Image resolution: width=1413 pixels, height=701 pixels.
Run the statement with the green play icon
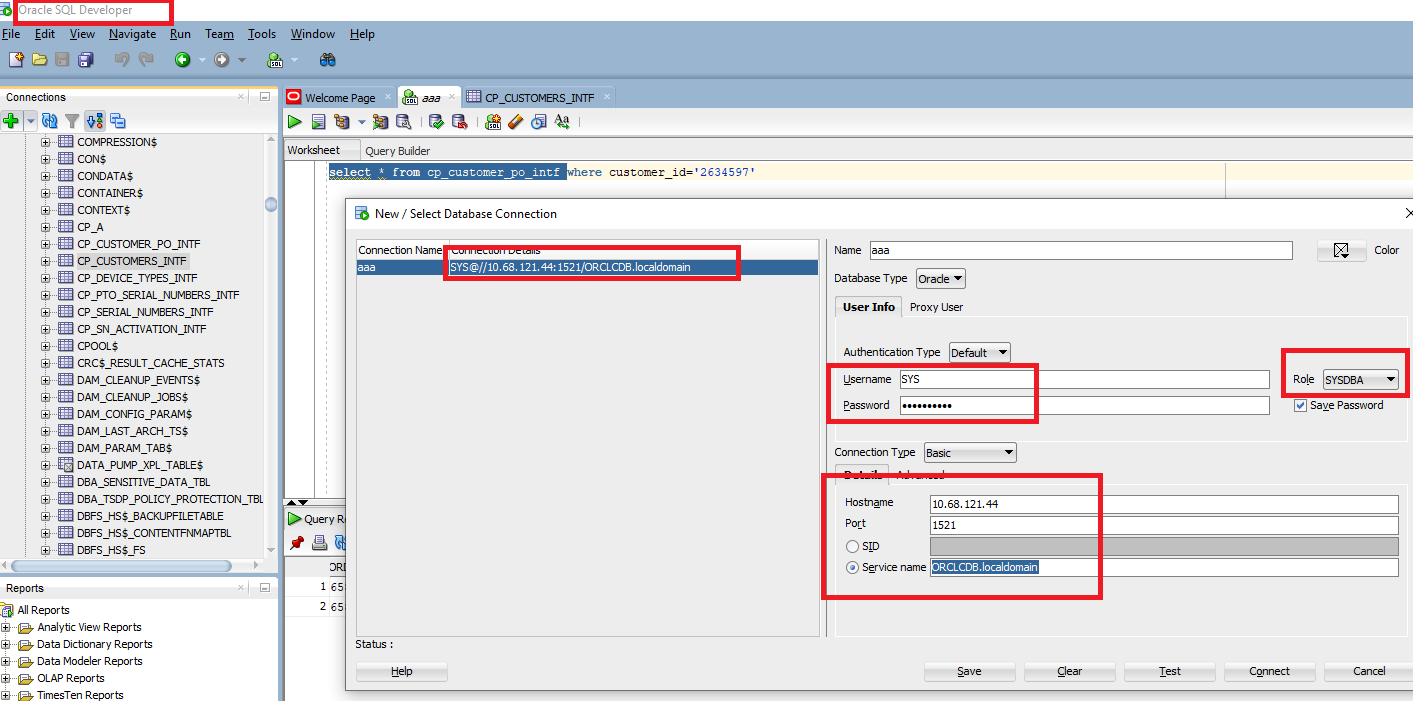click(x=295, y=122)
